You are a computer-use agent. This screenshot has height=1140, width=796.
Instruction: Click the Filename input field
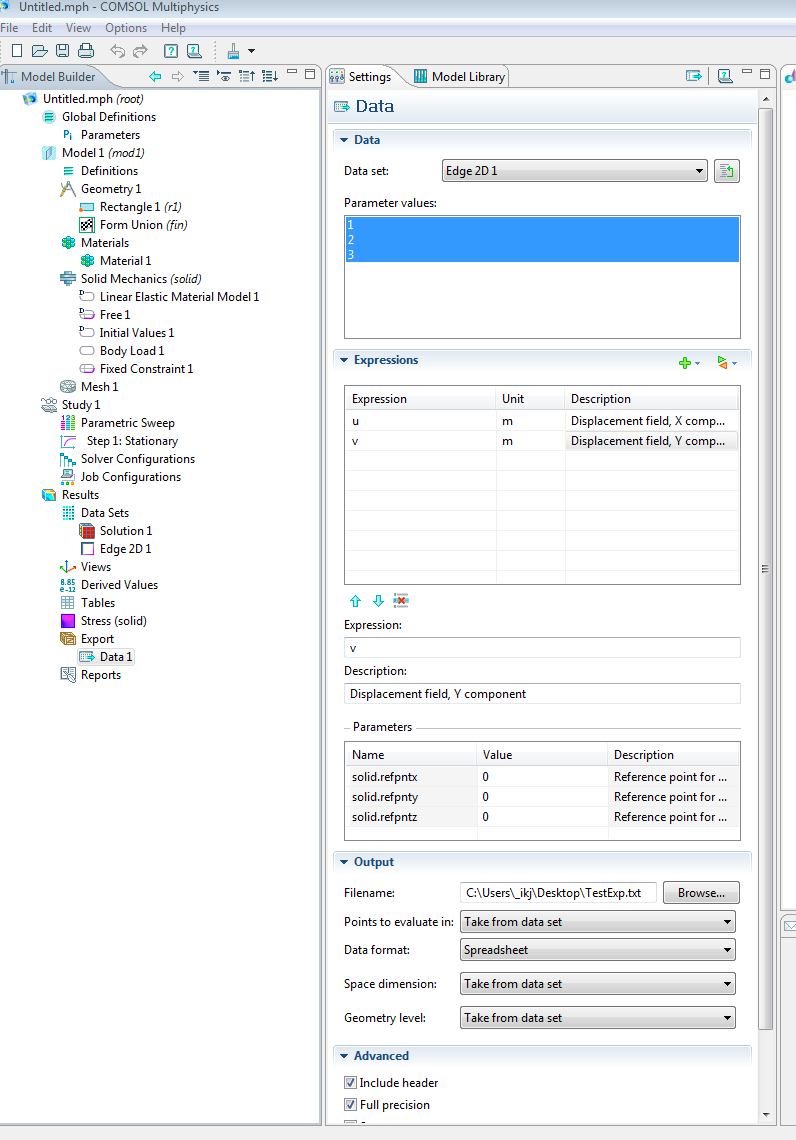pyautogui.click(x=557, y=893)
